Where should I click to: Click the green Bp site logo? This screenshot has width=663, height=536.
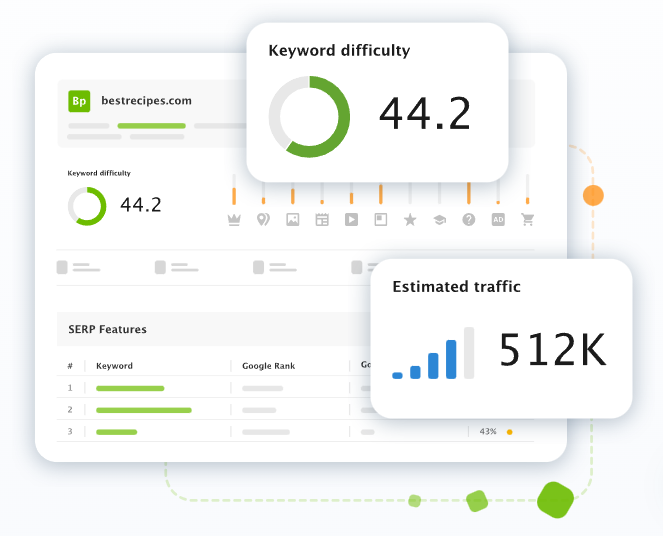click(79, 101)
